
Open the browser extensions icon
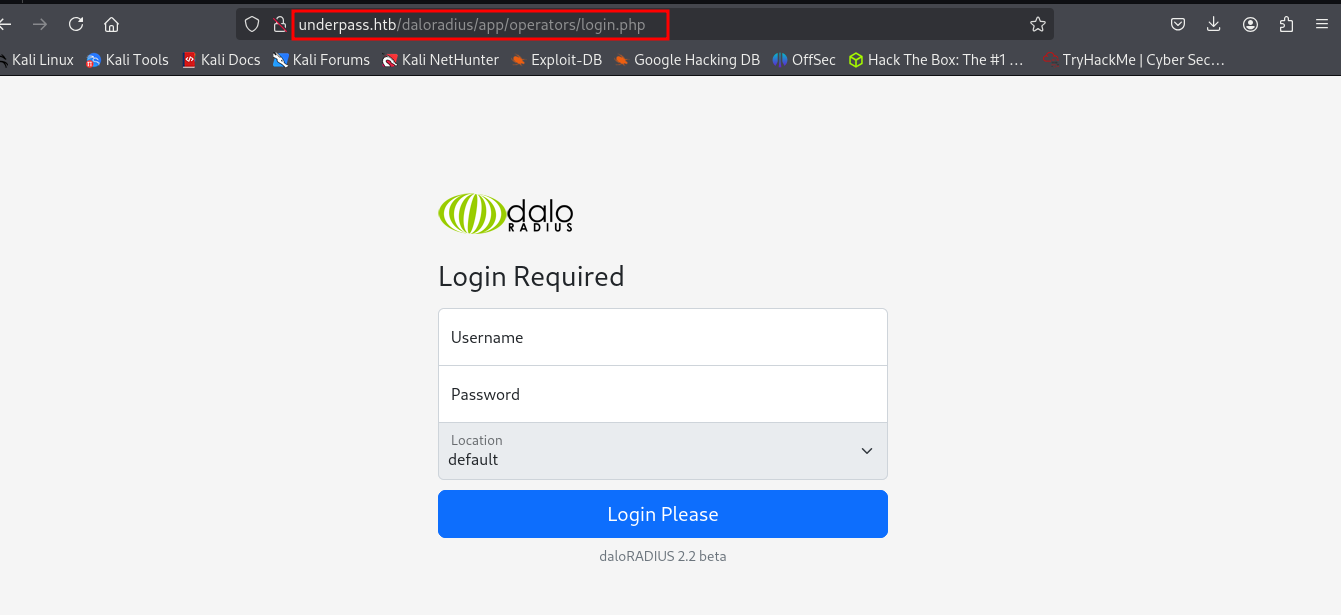coord(1286,23)
